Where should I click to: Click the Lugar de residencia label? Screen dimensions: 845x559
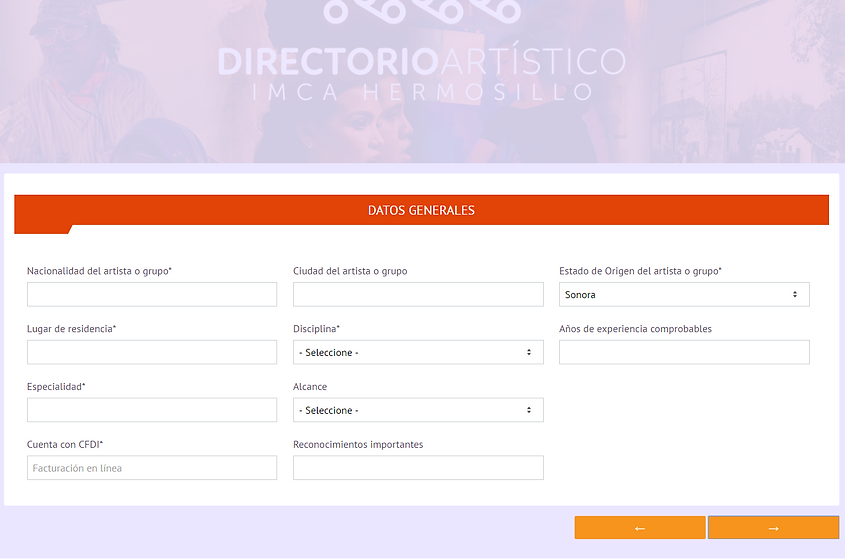point(72,329)
